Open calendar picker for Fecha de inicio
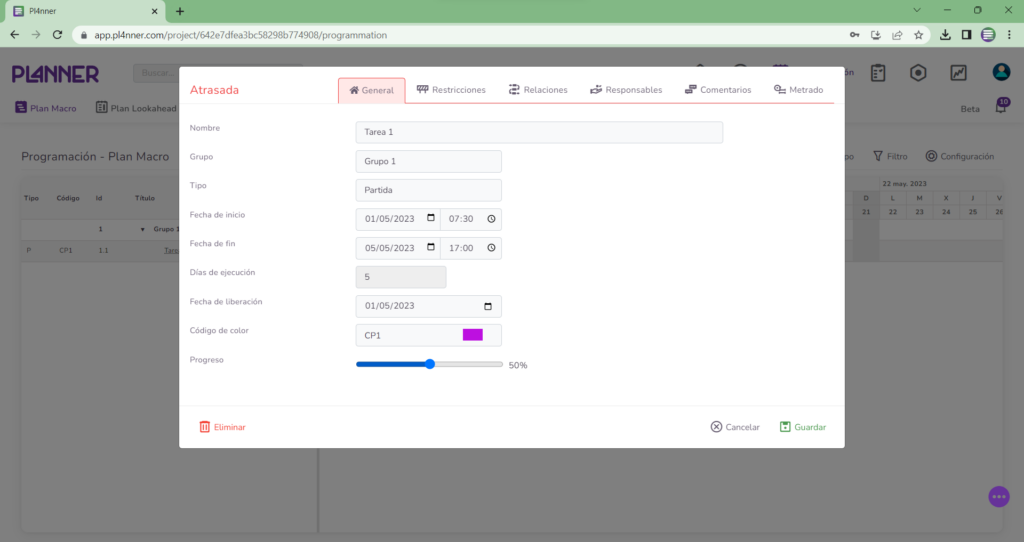 [431, 219]
